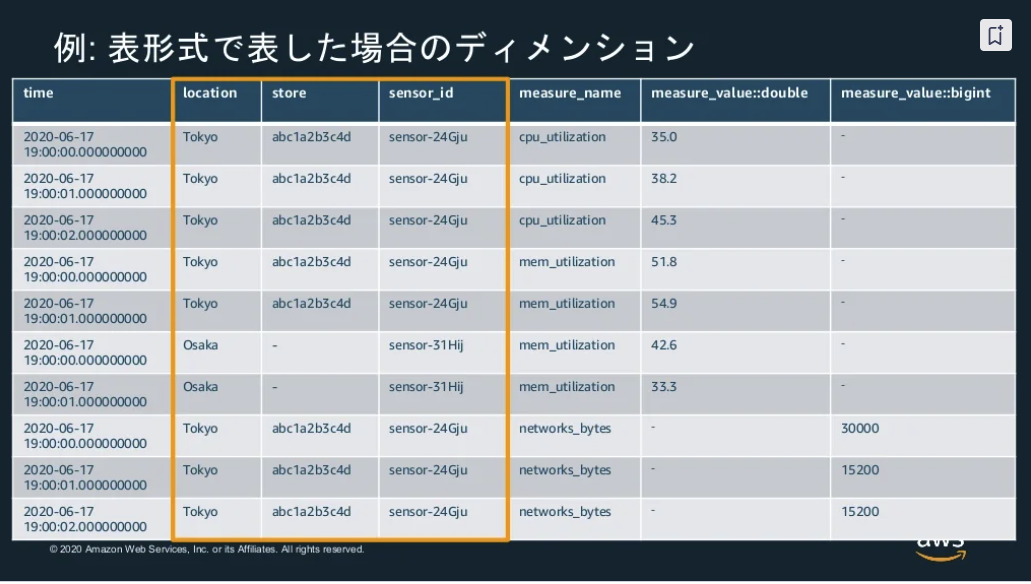Click 'cpu_utilization' in the 45.3 row
Screen dimensions: 1031x584
[x=562, y=220]
